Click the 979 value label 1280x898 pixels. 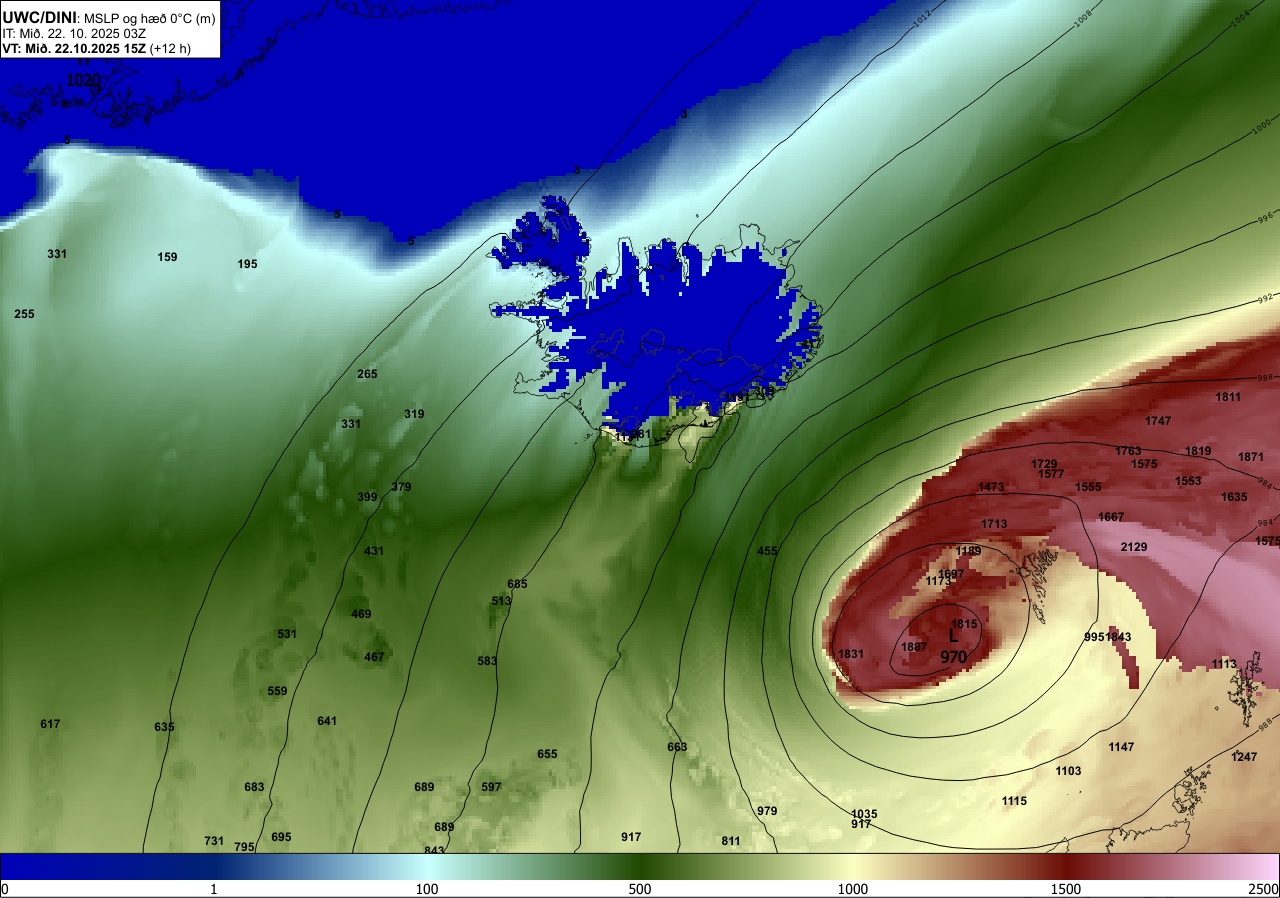pyautogui.click(x=767, y=811)
